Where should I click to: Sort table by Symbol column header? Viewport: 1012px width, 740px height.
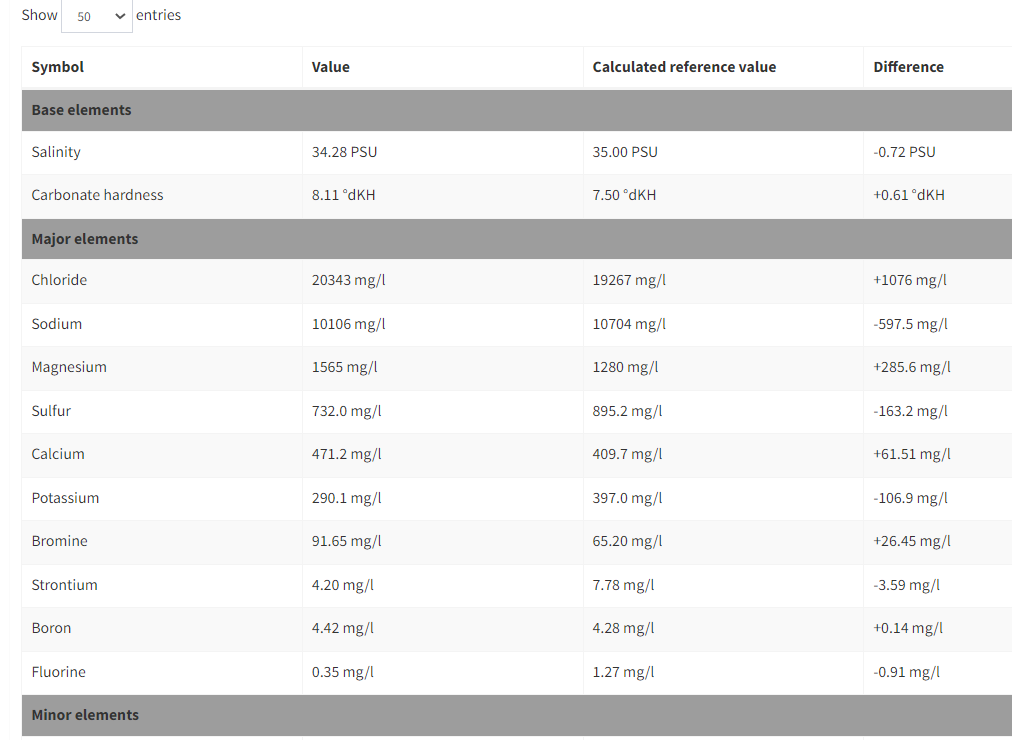58,67
